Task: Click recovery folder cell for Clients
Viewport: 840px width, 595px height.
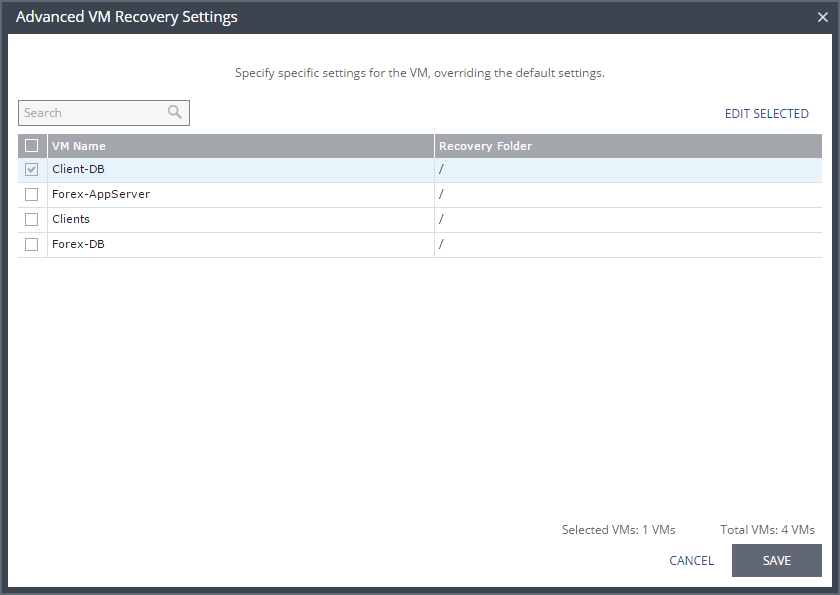Action: pos(628,220)
